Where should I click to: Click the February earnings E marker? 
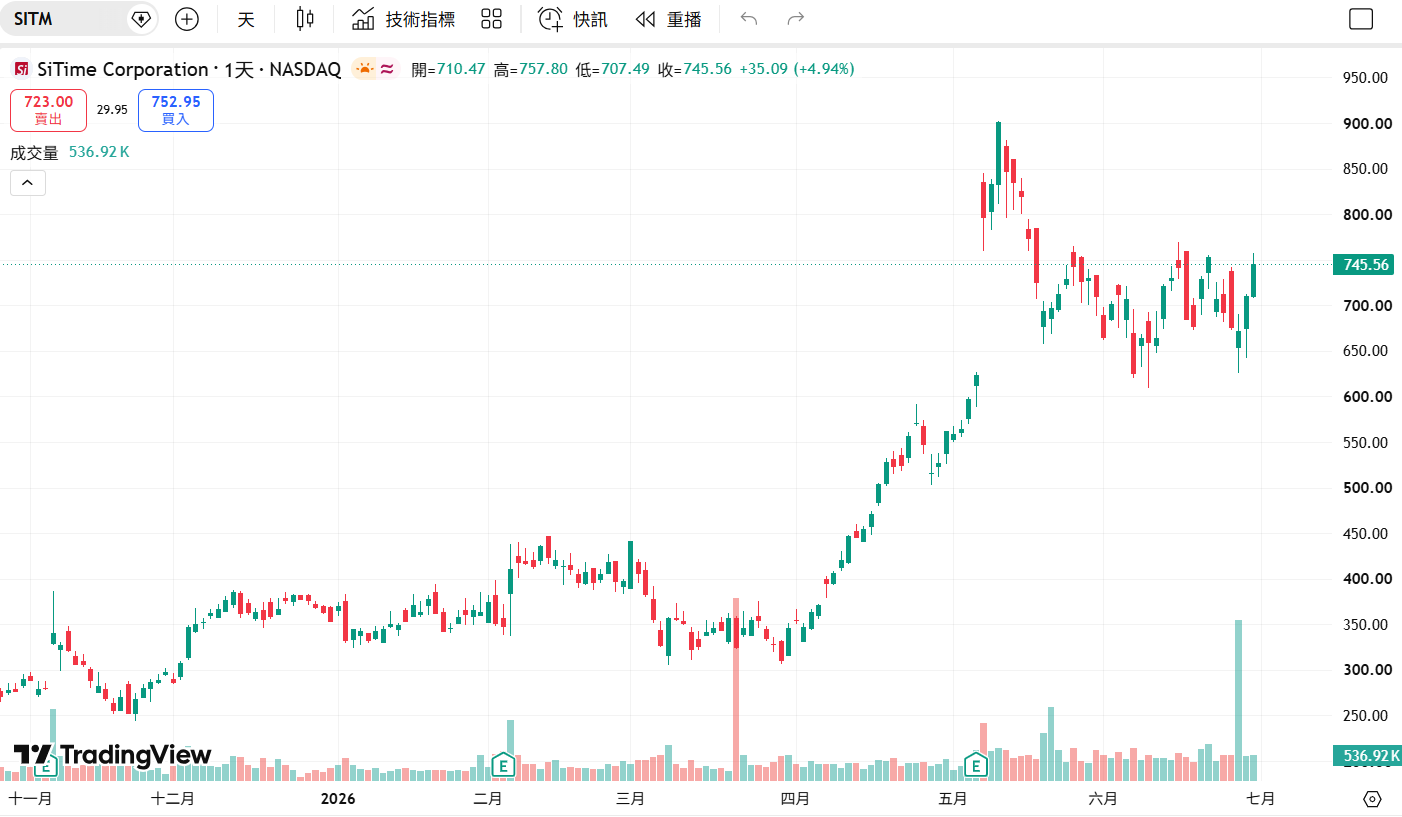pyautogui.click(x=504, y=766)
